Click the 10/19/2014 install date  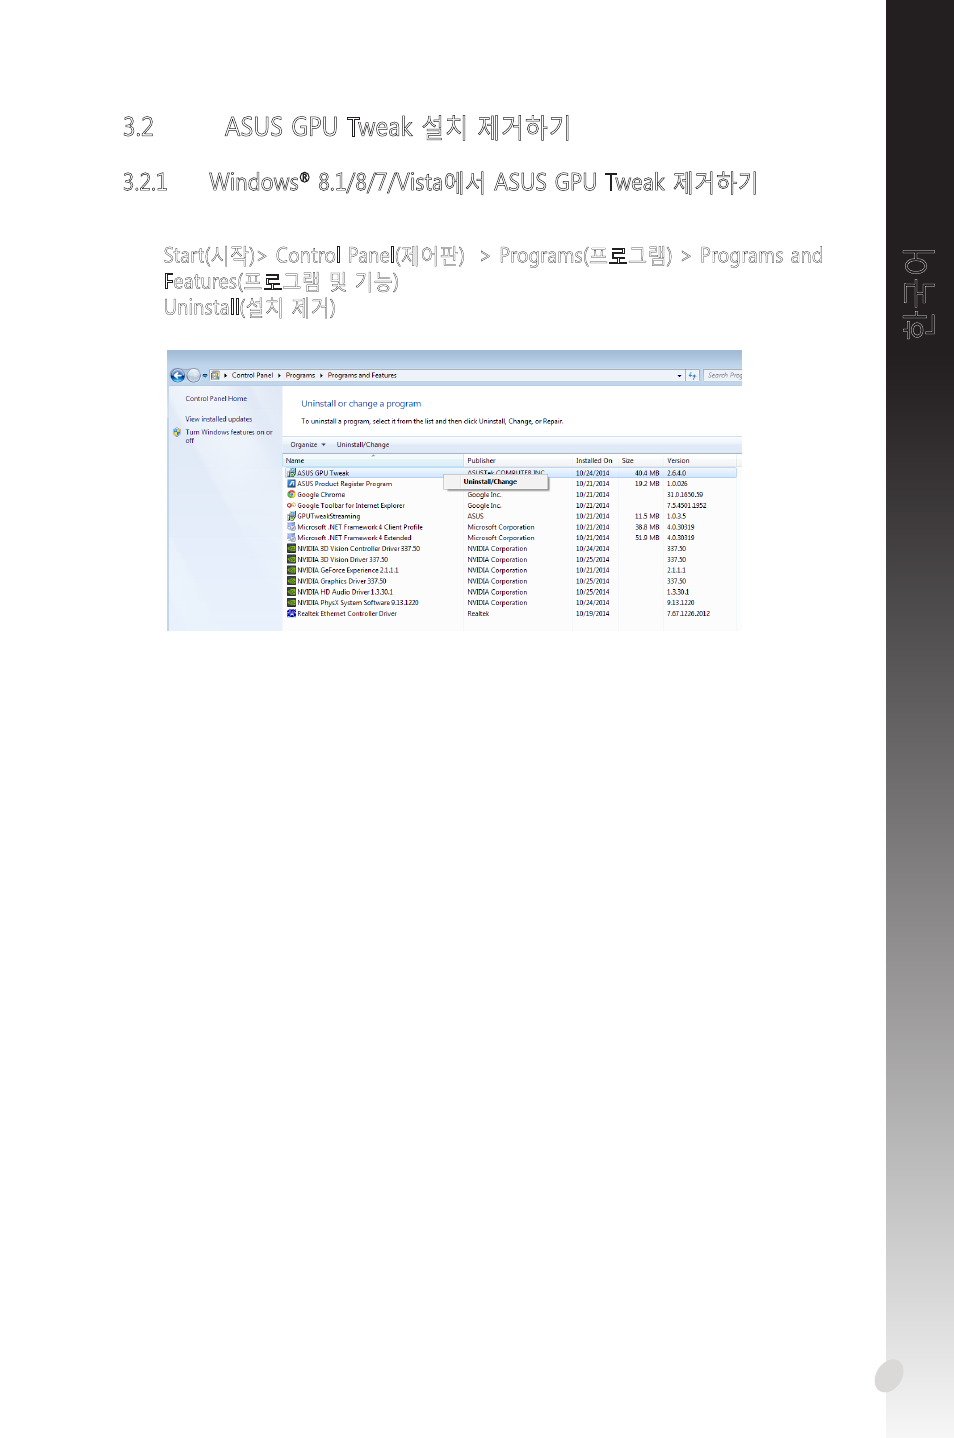[592, 614]
